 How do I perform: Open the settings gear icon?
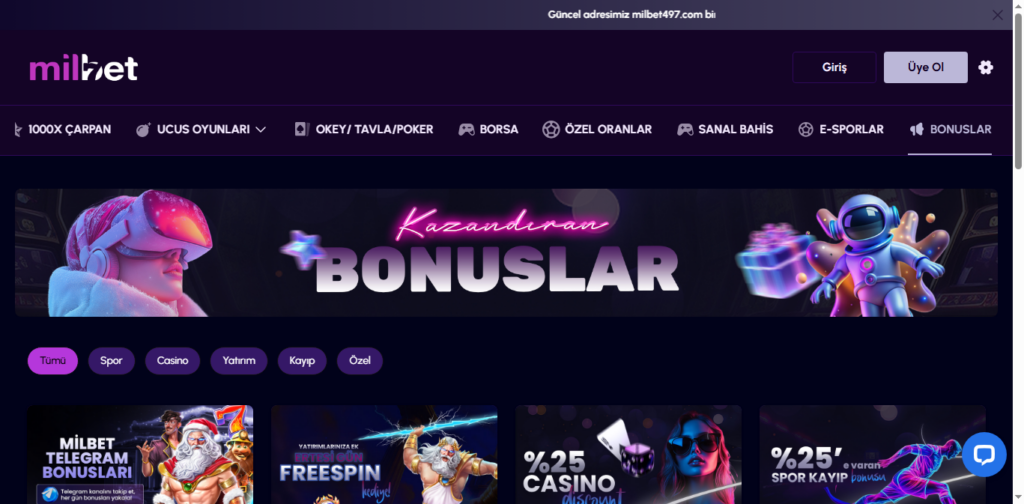tap(985, 67)
